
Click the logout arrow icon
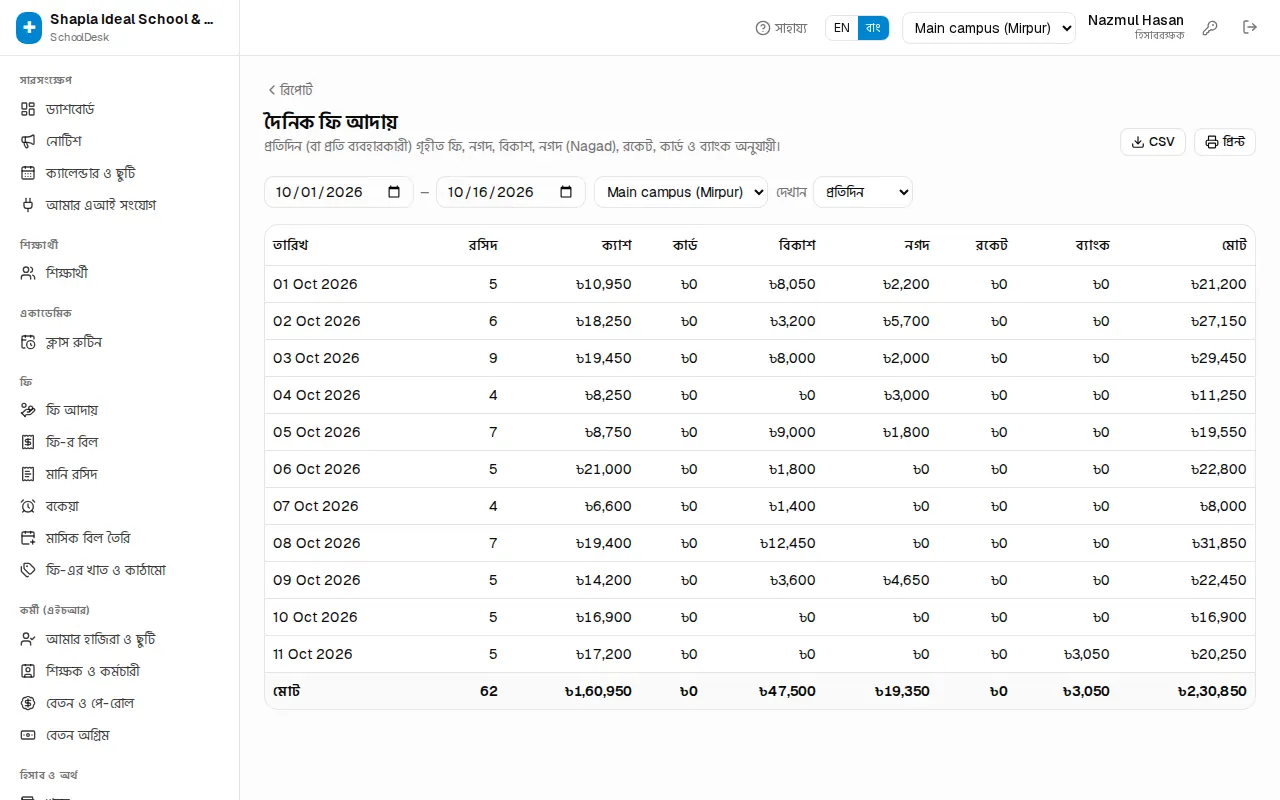point(1250,28)
